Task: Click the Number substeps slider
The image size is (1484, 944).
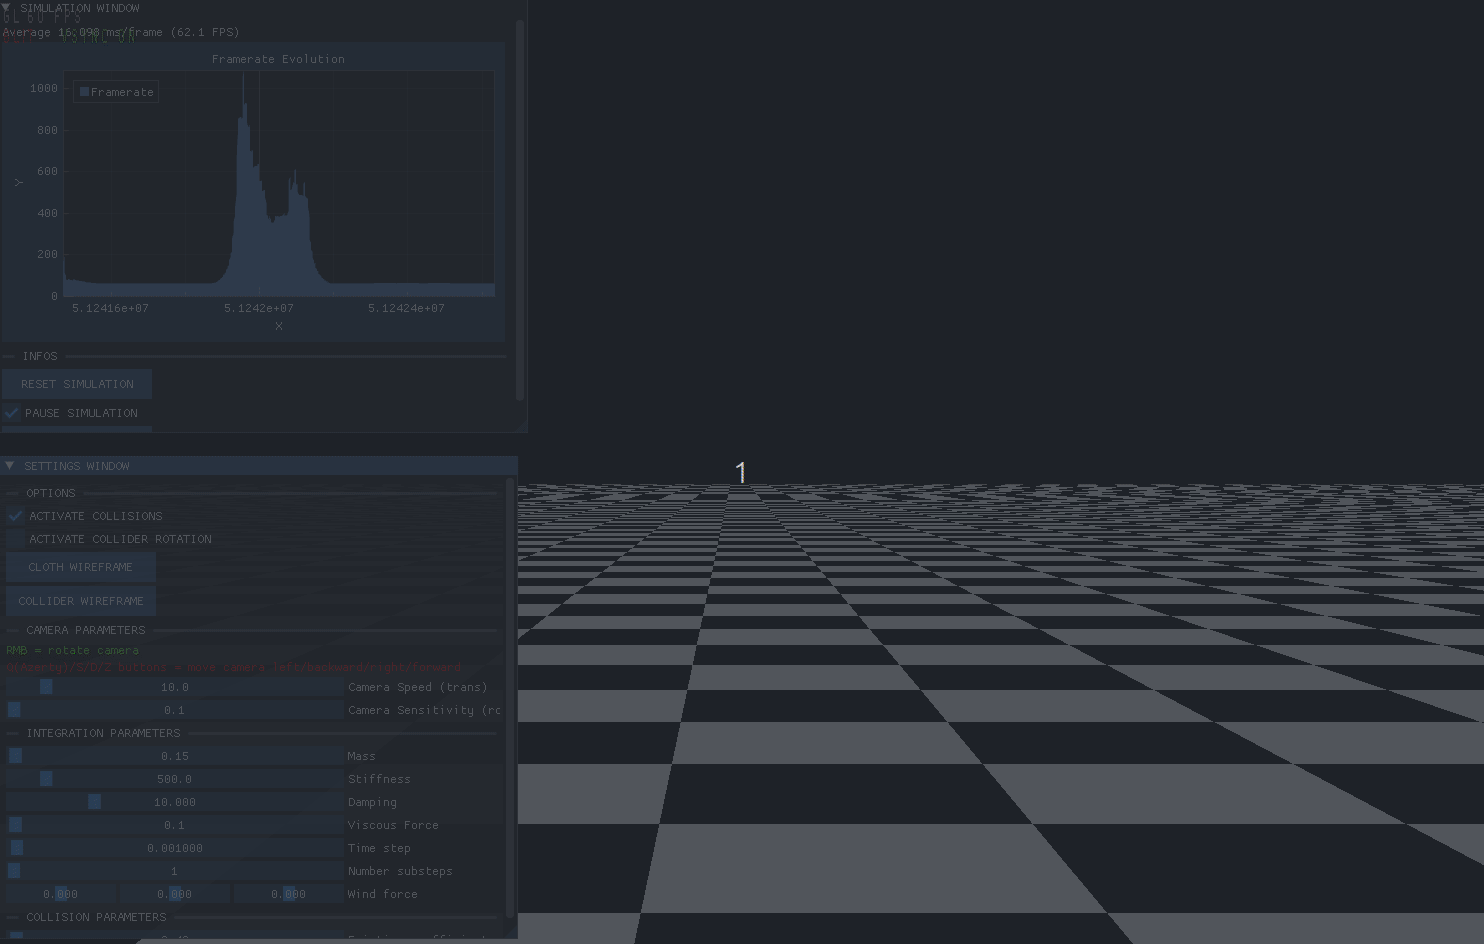Action: [175, 871]
